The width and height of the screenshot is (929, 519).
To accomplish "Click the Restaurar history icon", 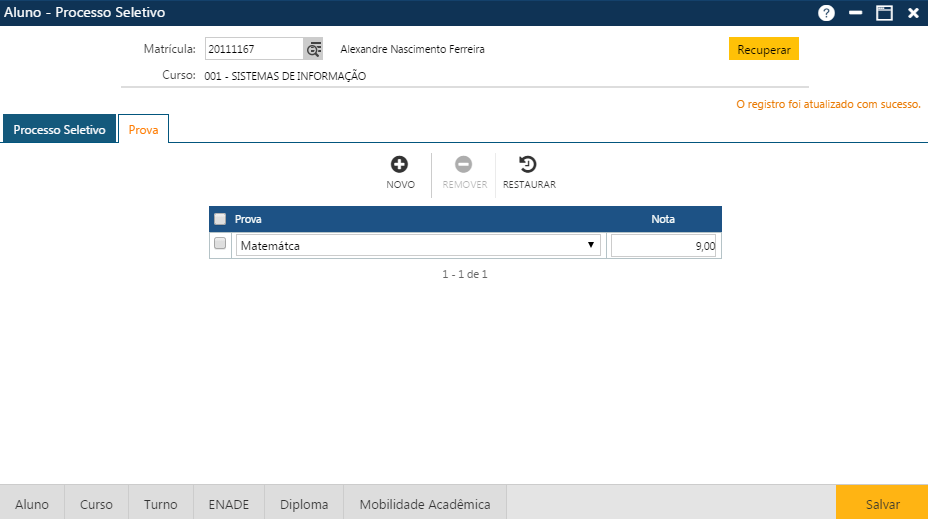I will tap(528, 165).
